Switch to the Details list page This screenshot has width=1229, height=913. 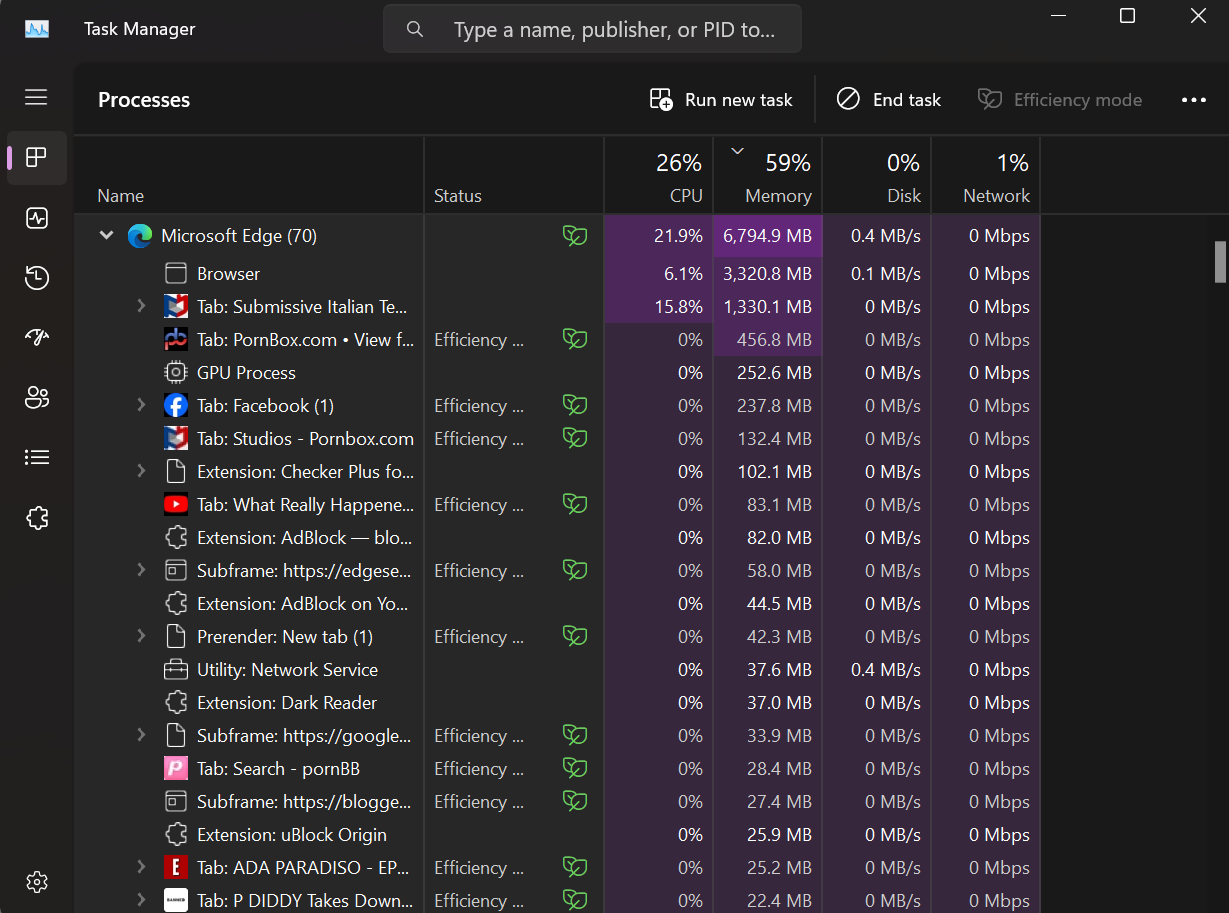[37, 457]
